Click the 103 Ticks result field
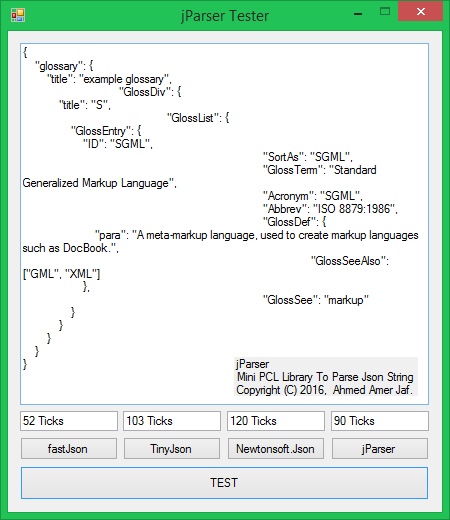 click(172, 421)
